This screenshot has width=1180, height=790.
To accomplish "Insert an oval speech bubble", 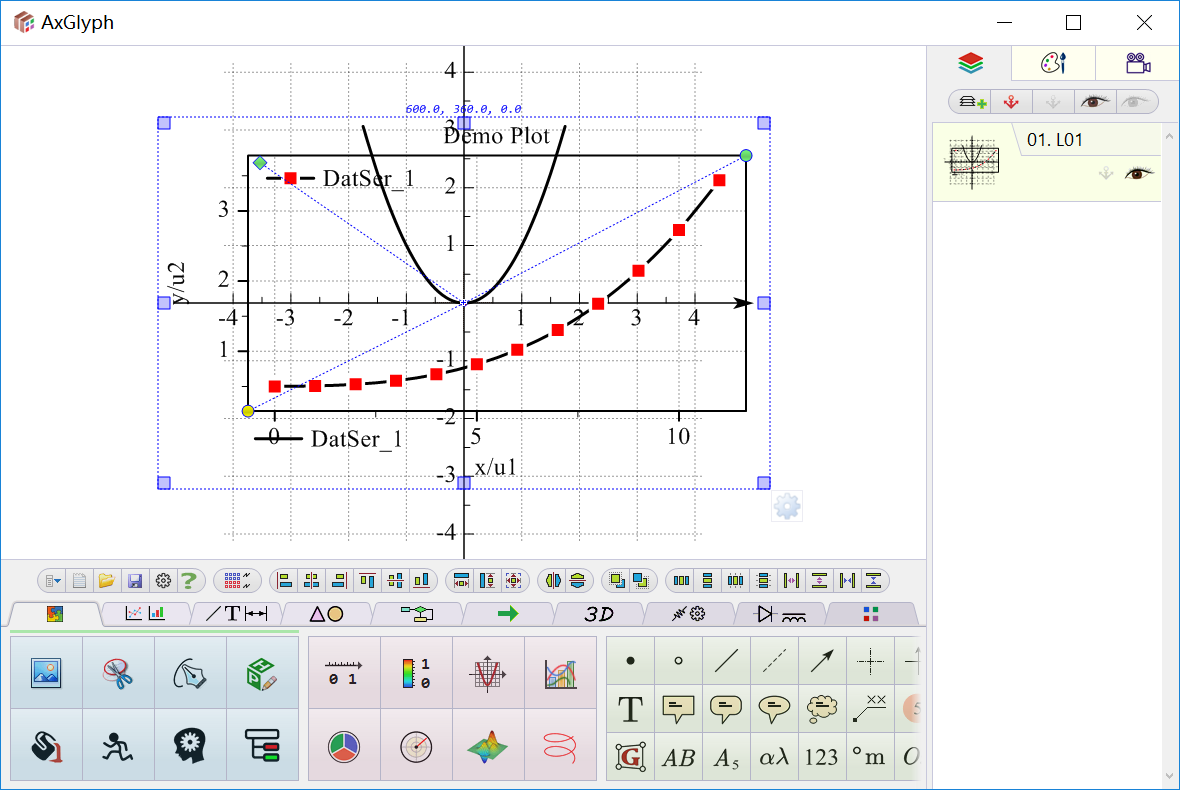I will tap(774, 709).
